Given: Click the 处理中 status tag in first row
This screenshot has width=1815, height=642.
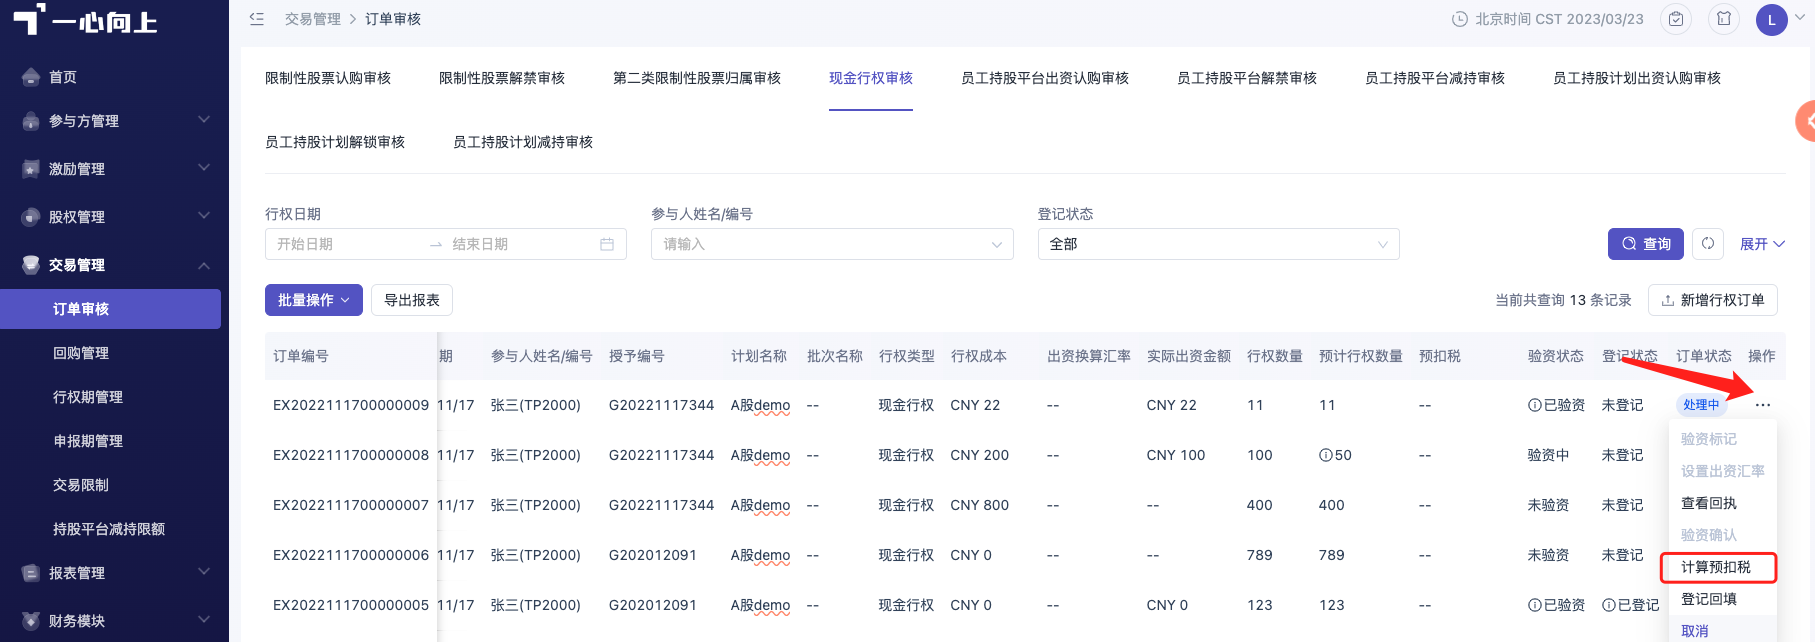Looking at the screenshot, I should tap(1701, 405).
